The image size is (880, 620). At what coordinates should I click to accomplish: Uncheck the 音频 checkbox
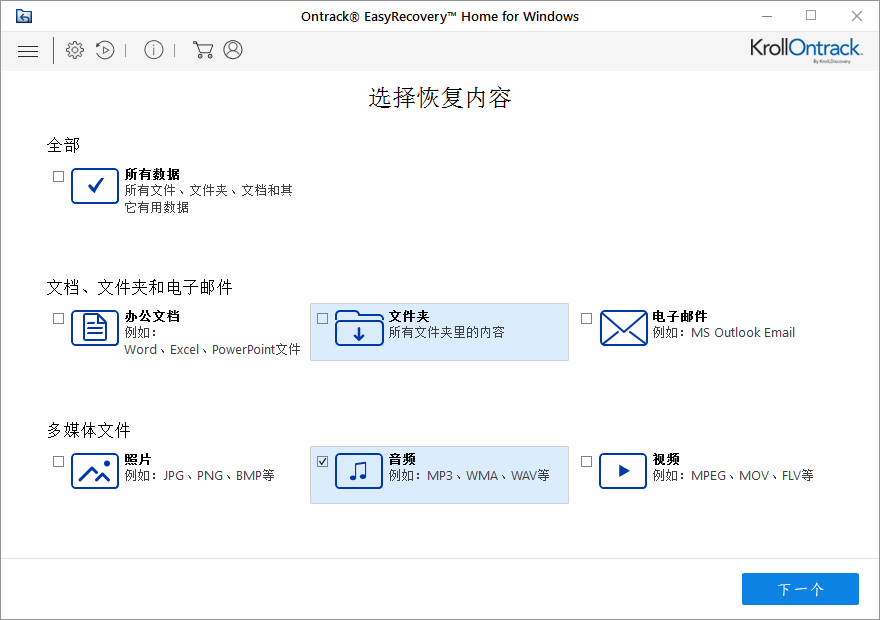pos(322,460)
